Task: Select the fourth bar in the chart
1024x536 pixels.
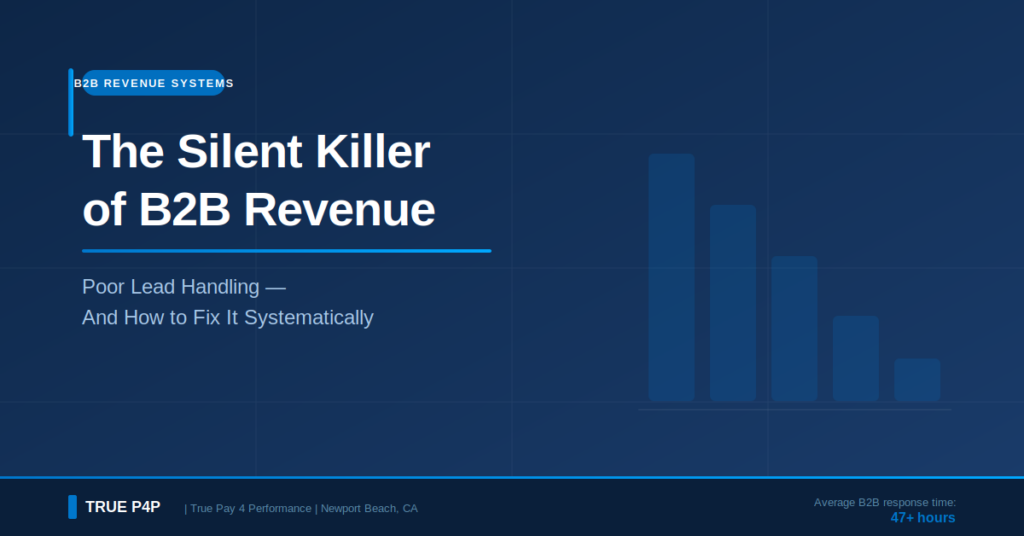Action: pos(855,358)
